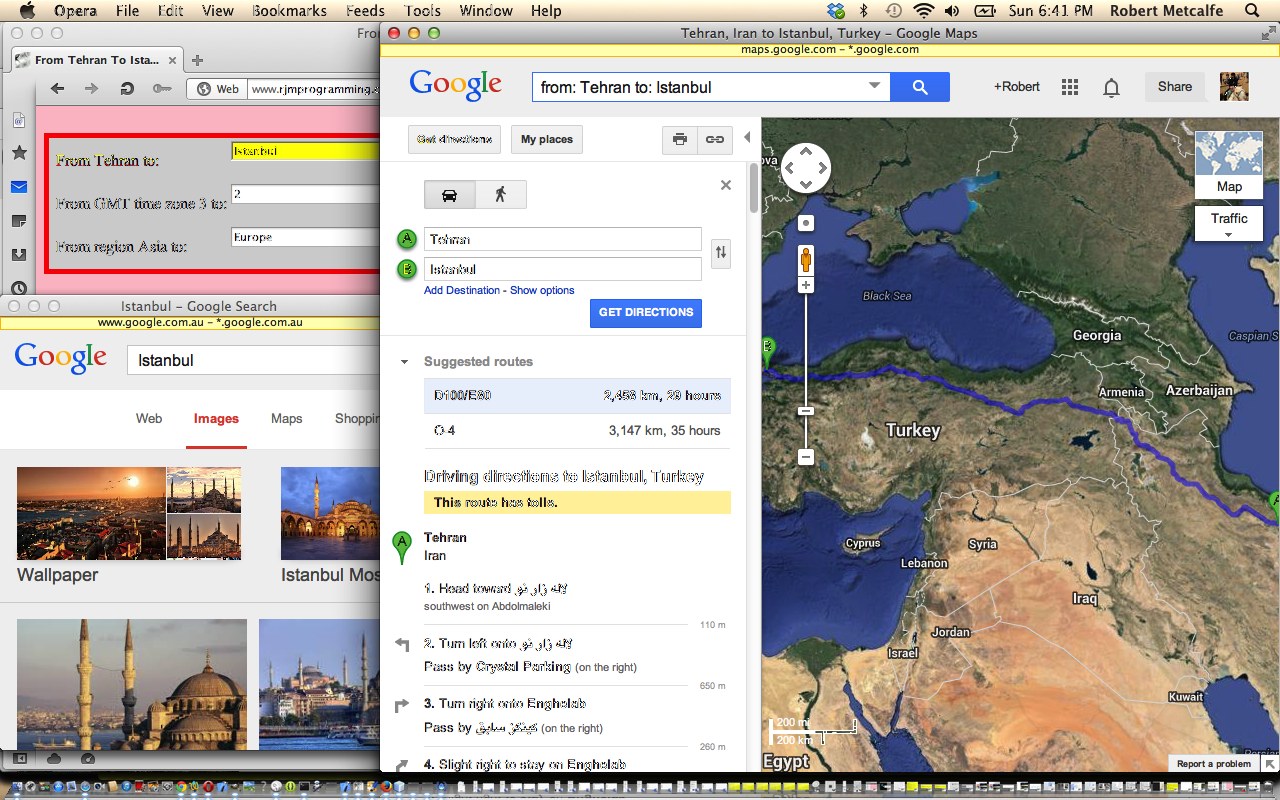Click the Google logo in search window
The image size is (1280, 800).
[61, 358]
